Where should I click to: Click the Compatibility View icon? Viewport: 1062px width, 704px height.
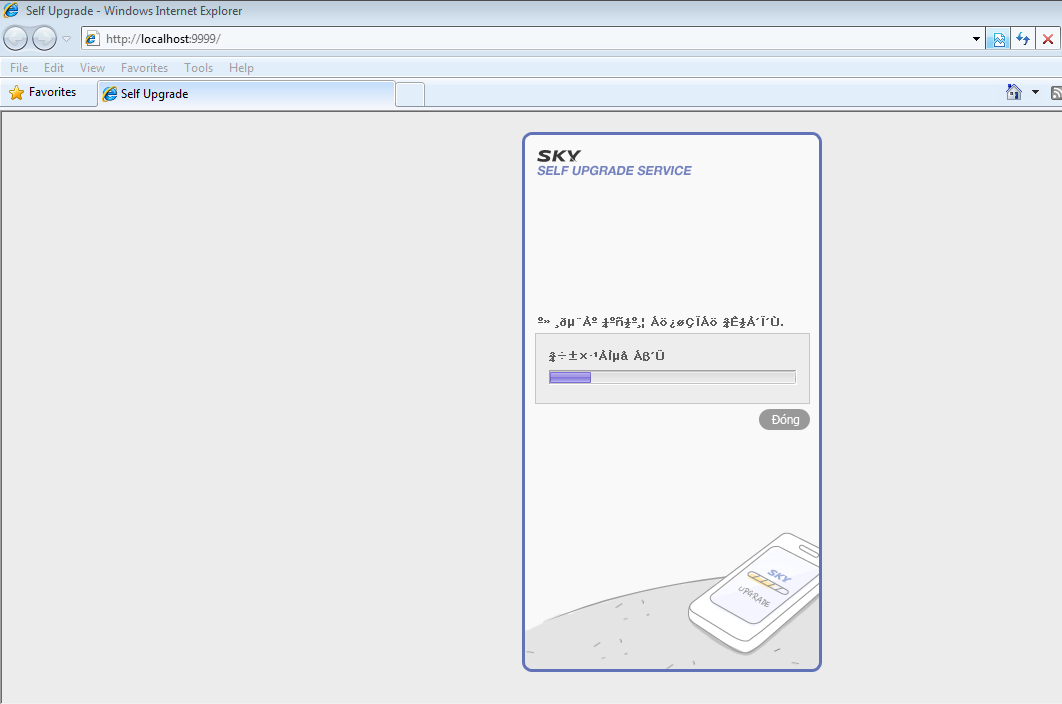pyautogui.click(x=998, y=39)
